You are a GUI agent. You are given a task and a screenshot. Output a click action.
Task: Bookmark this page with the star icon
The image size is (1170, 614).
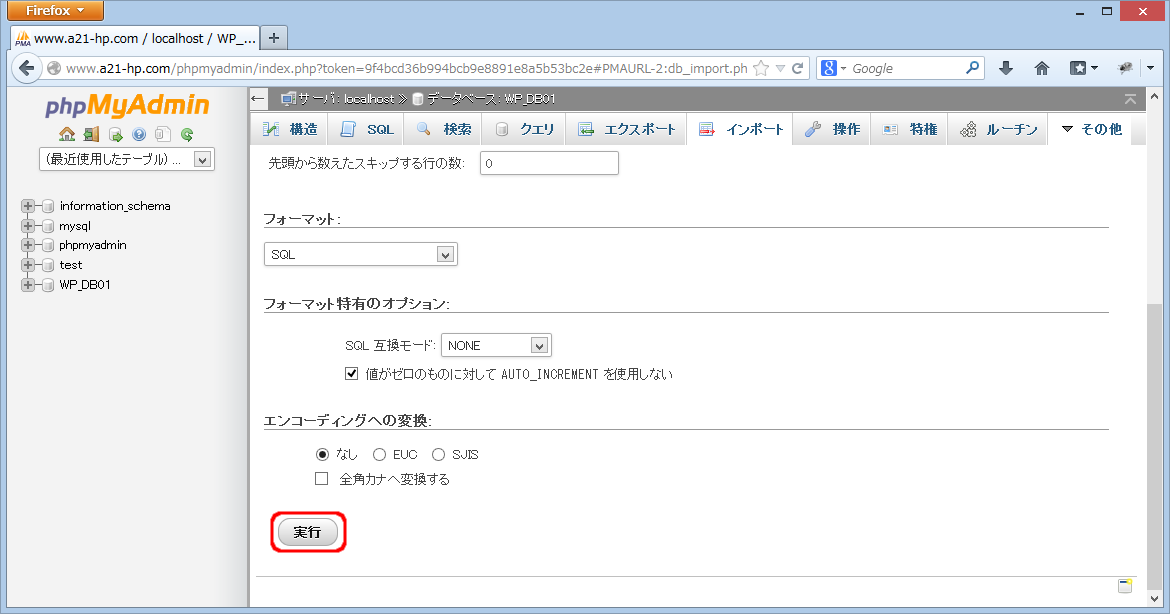761,69
